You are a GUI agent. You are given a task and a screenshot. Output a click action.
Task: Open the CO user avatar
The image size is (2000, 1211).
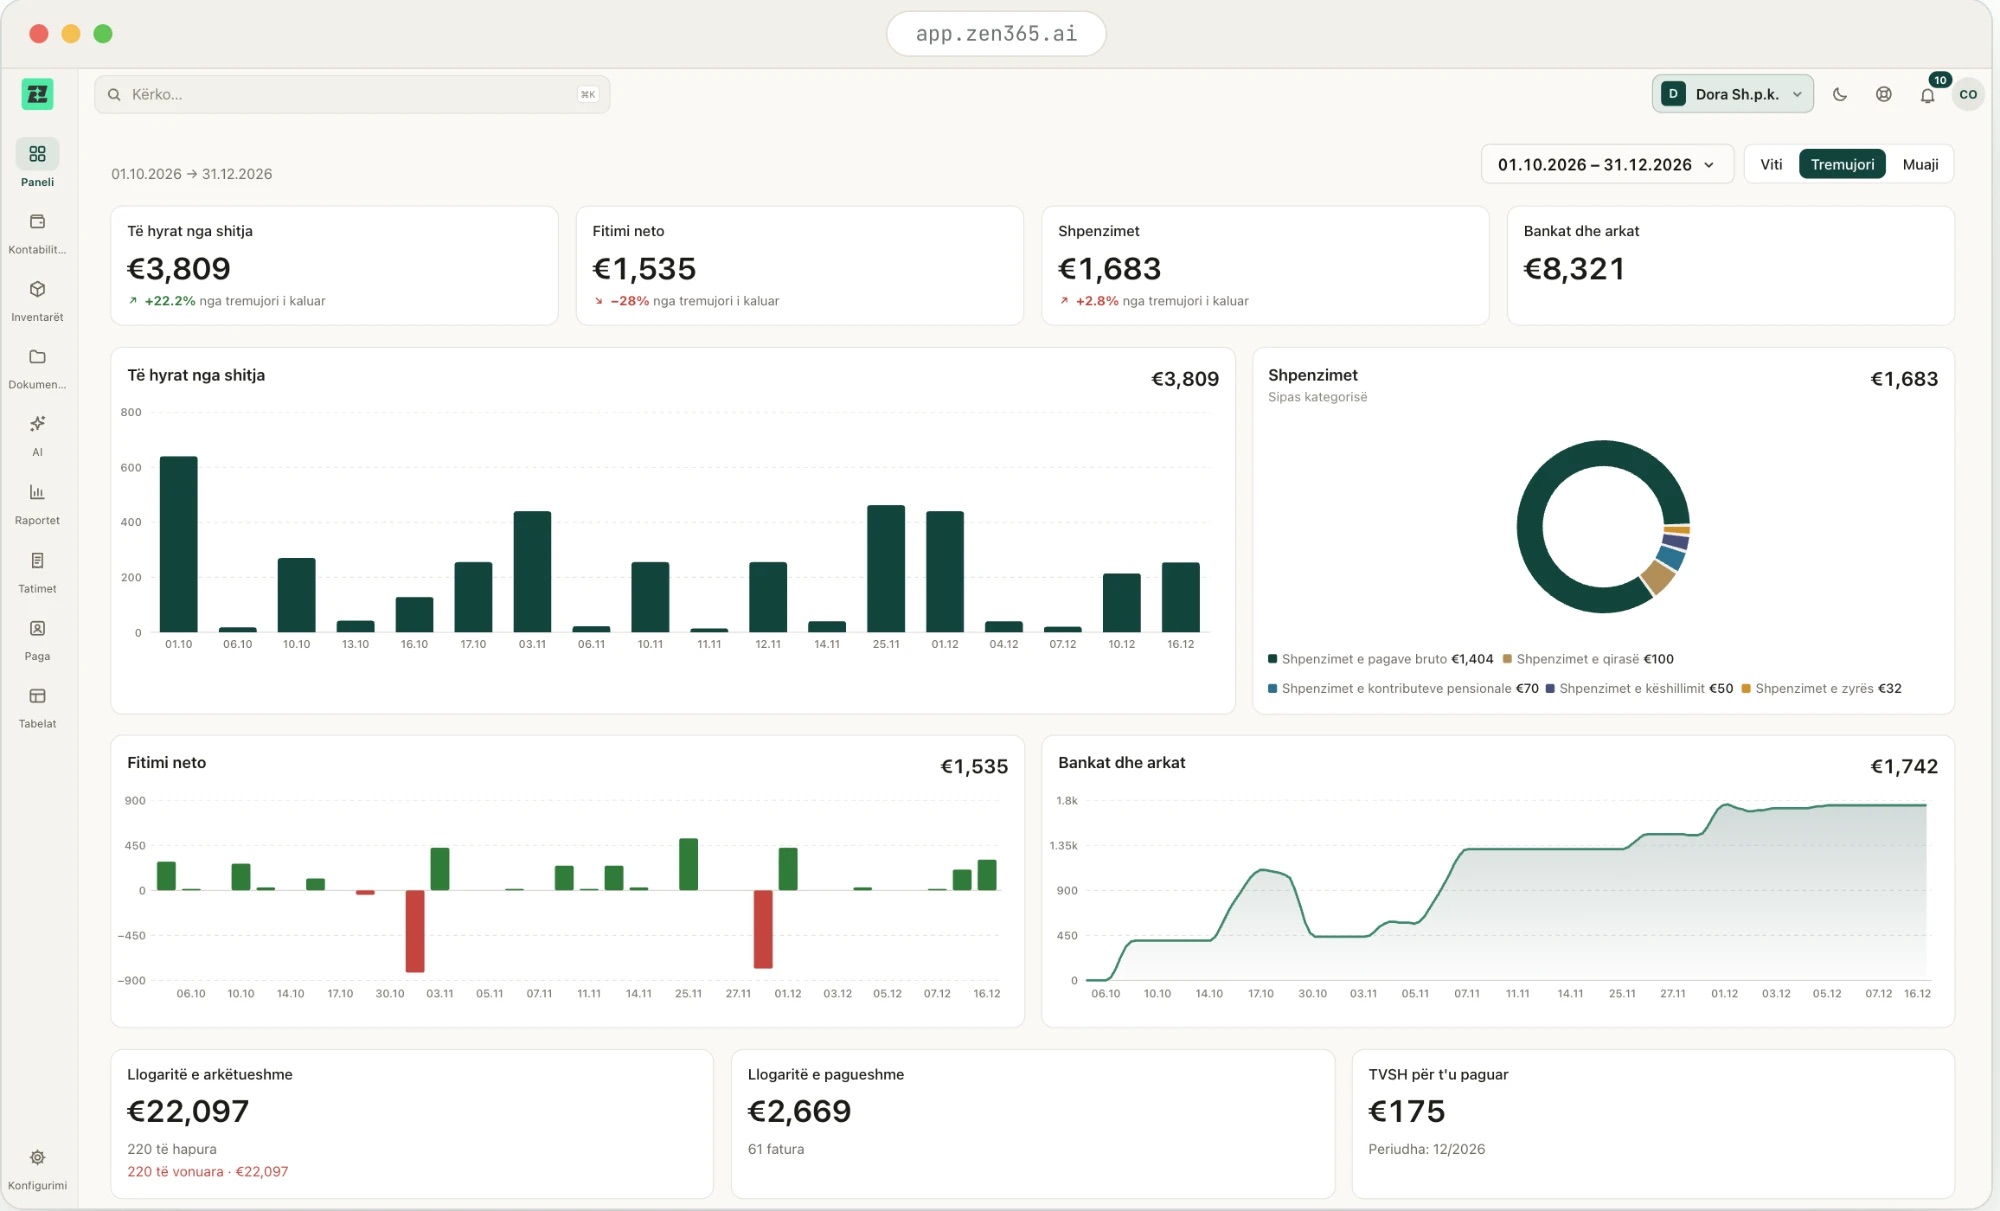pyautogui.click(x=1968, y=94)
